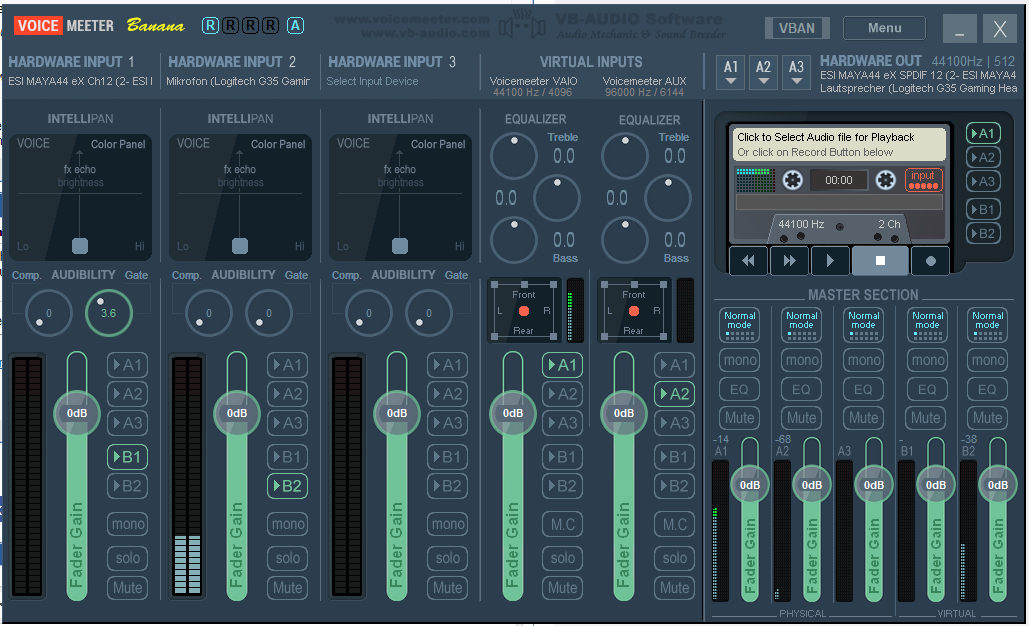Route the cassette player to A2 bus
The image size is (1029, 626).
(x=983, y=157)
